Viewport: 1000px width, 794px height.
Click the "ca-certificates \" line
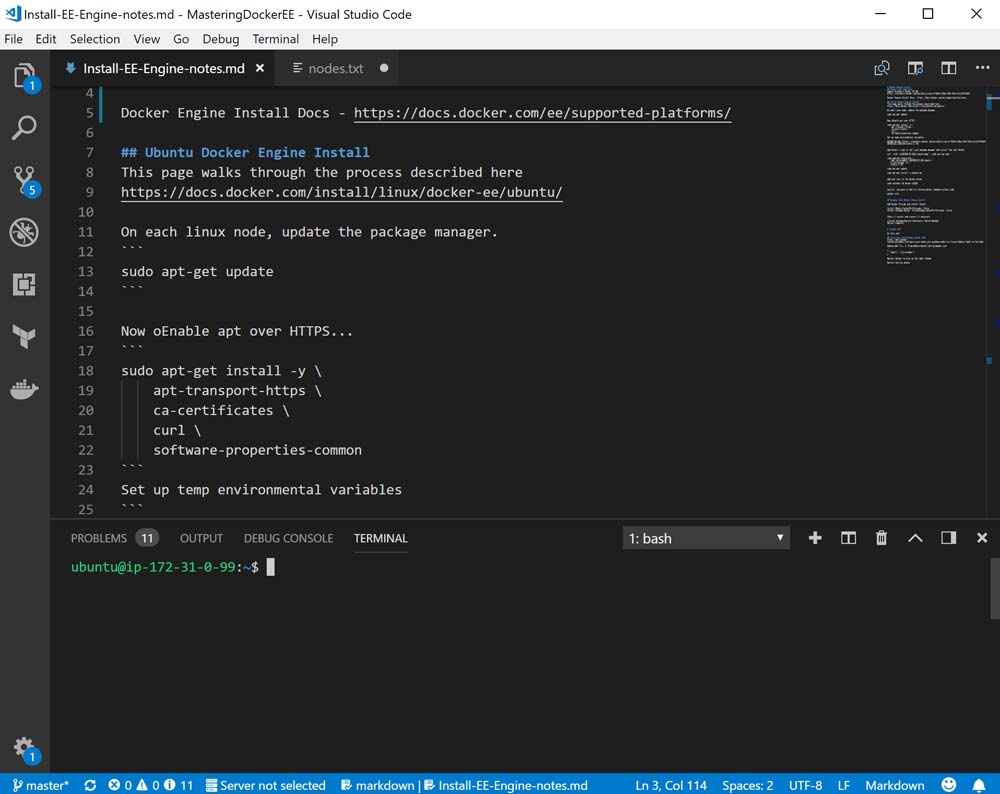click(x=221, y=410)
